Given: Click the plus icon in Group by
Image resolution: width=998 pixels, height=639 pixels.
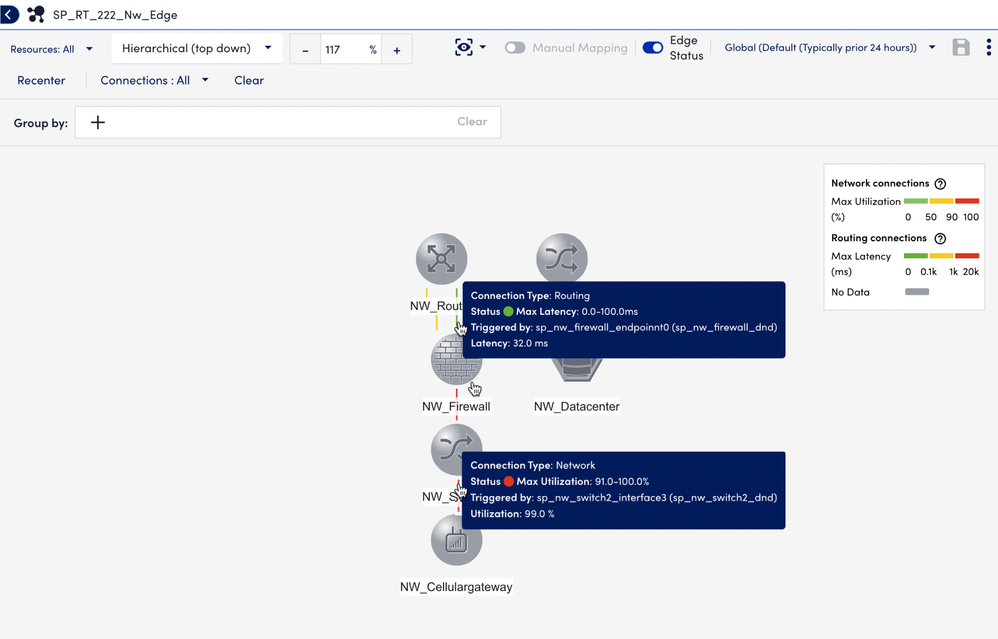Looking at the screenshot, I should (98, 122).
